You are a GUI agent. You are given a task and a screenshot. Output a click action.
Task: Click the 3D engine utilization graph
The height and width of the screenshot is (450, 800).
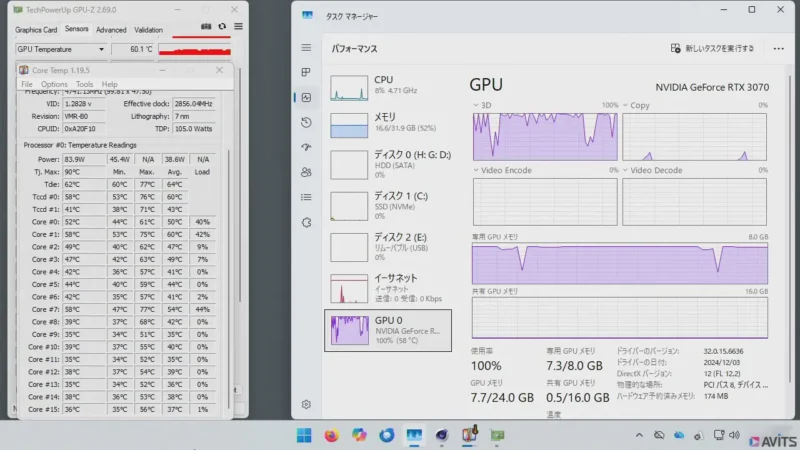click(x=545, y=137)
